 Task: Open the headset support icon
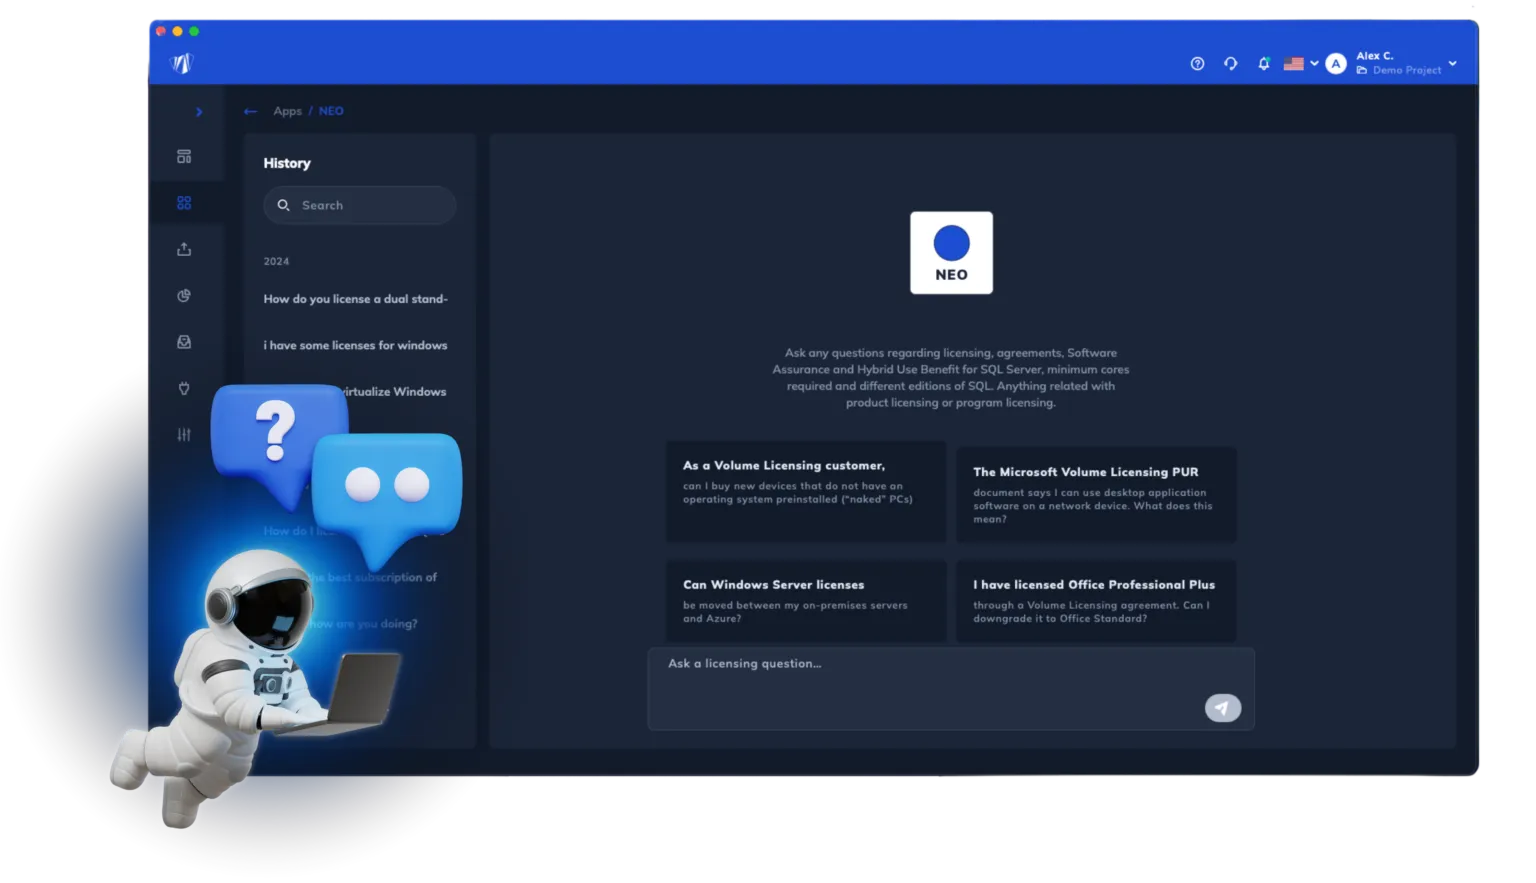[1230, 64]
